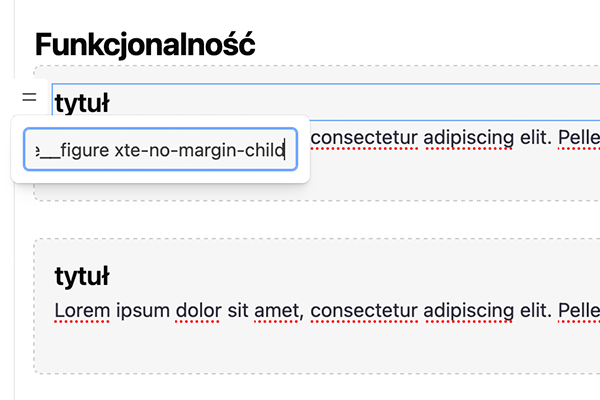Image resolution: width=600 pixels, height=400 pixels.
Task: Place cursor in first block's "tytuł" heading
Action: pyautogui.click(x=82, y=102)
